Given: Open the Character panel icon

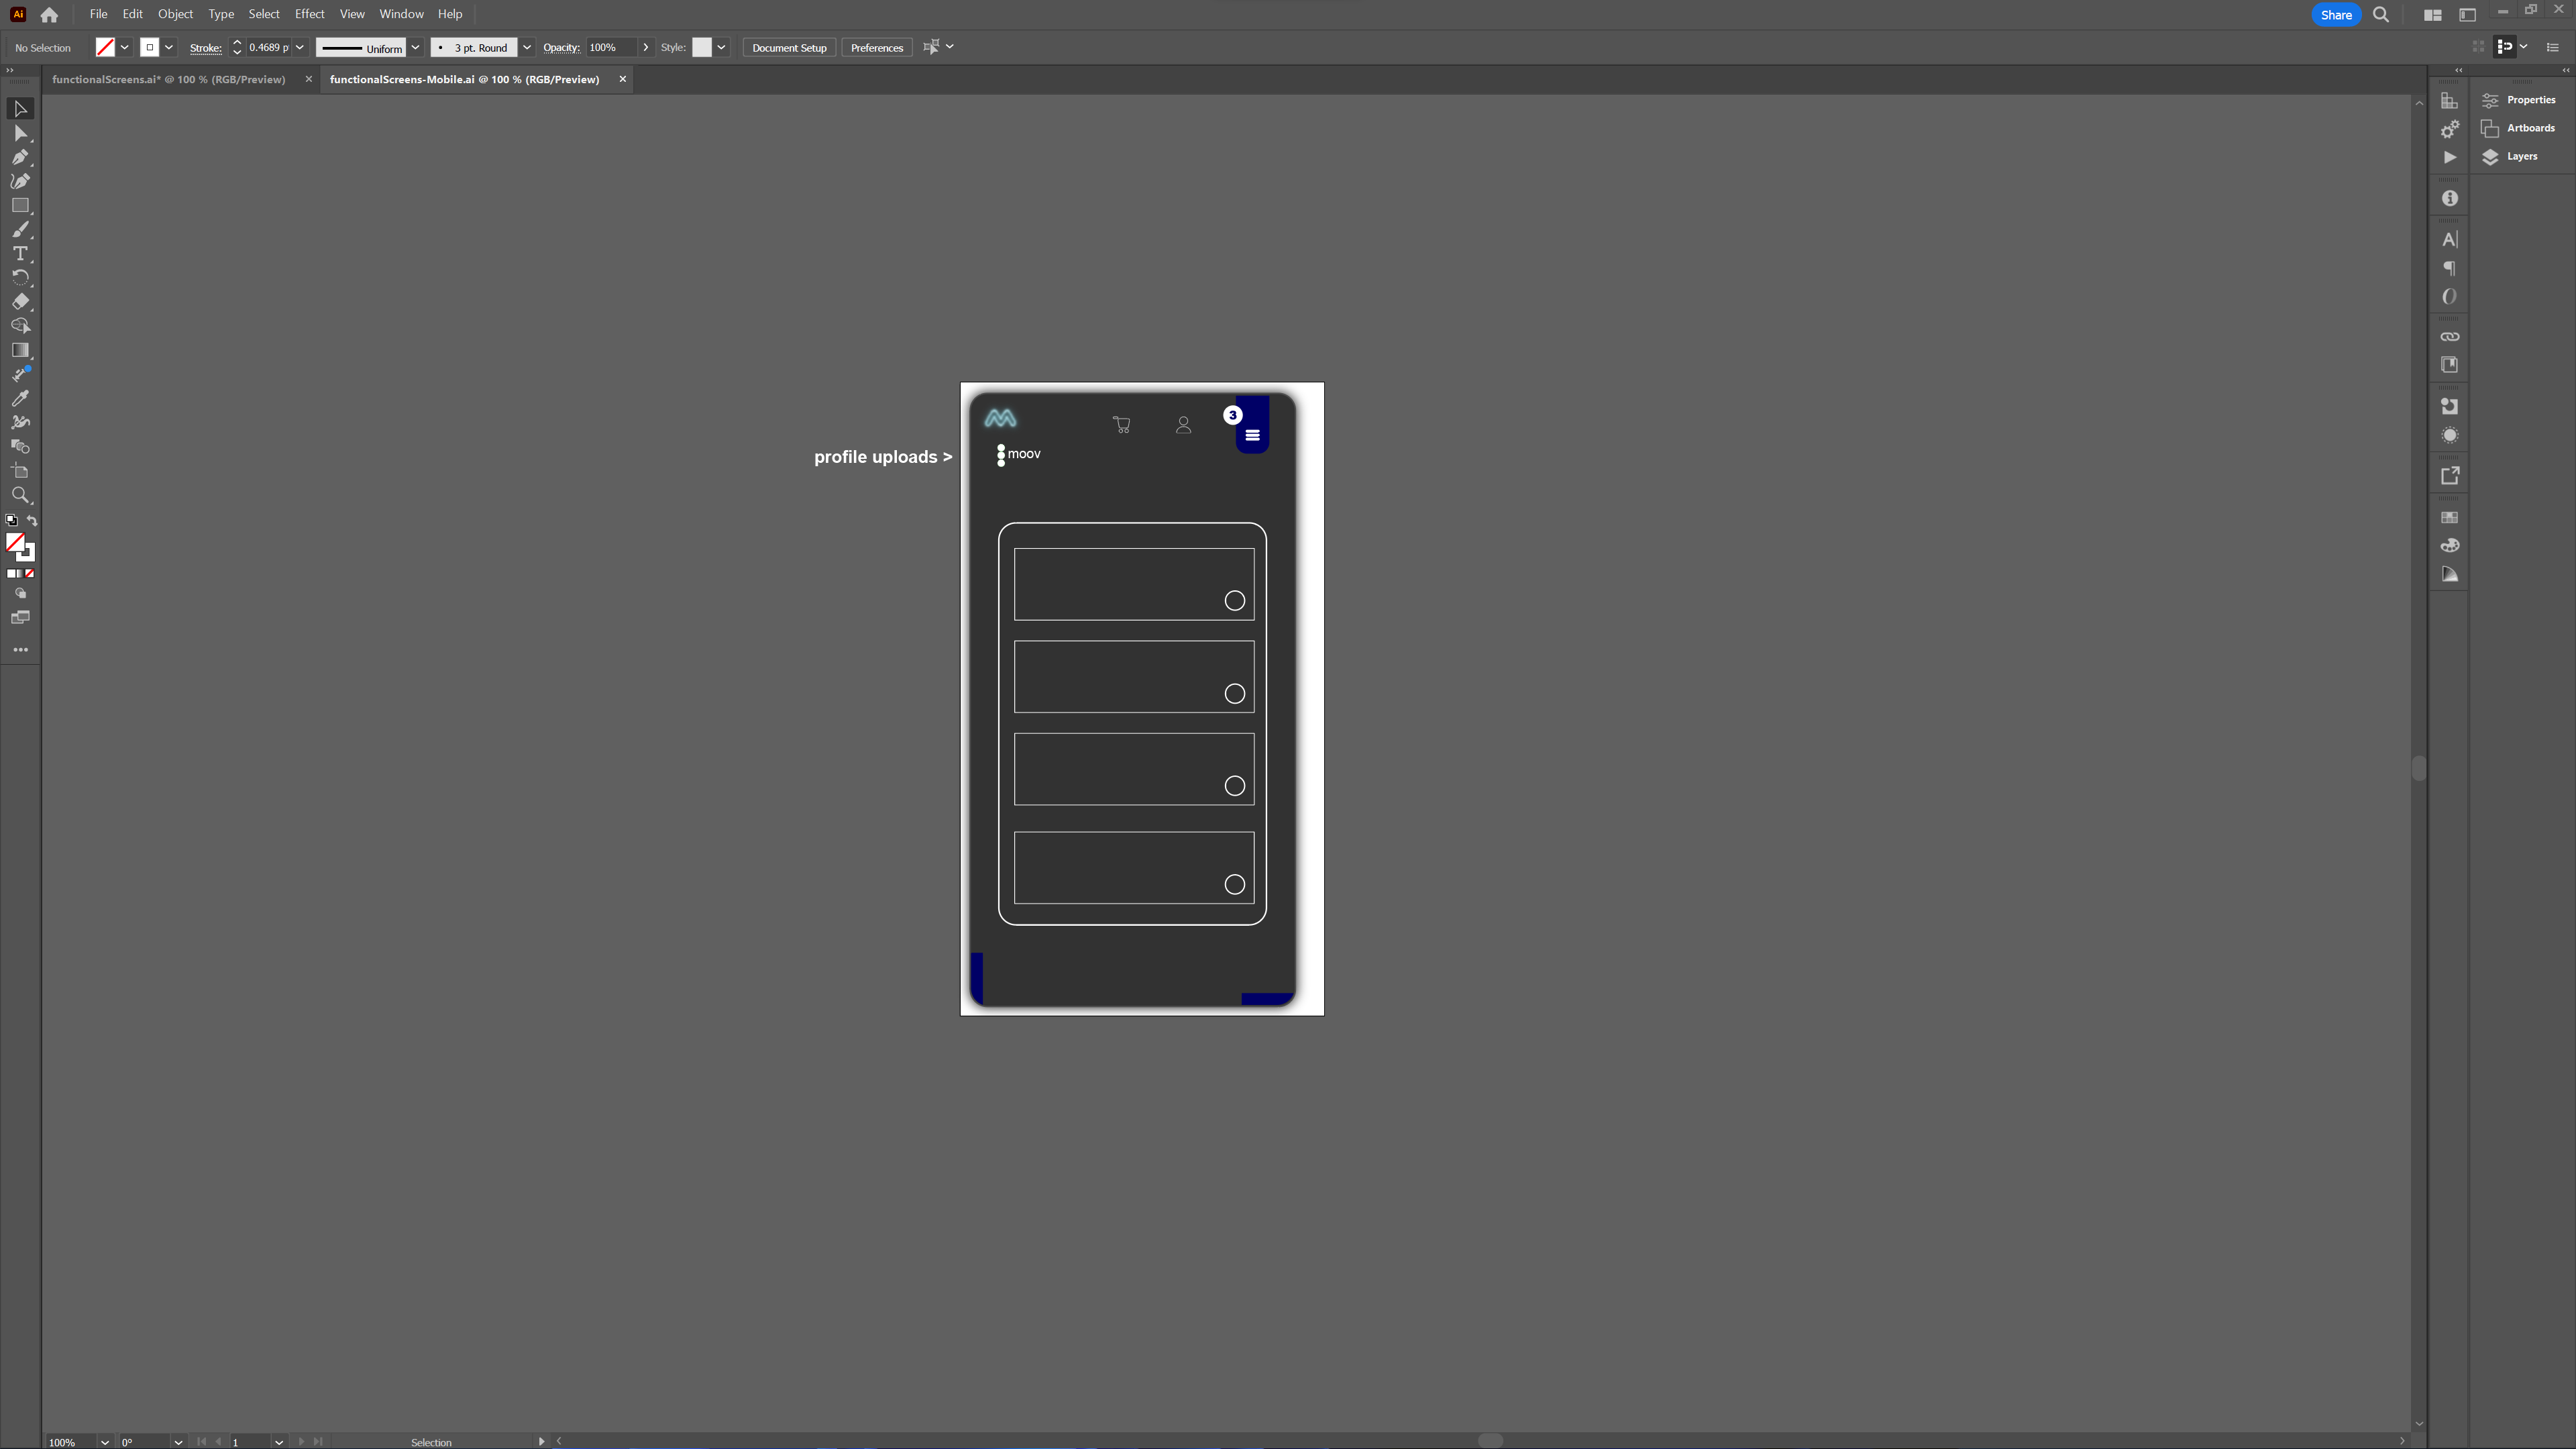Looking at the screenshot, I should point(2449,239).
